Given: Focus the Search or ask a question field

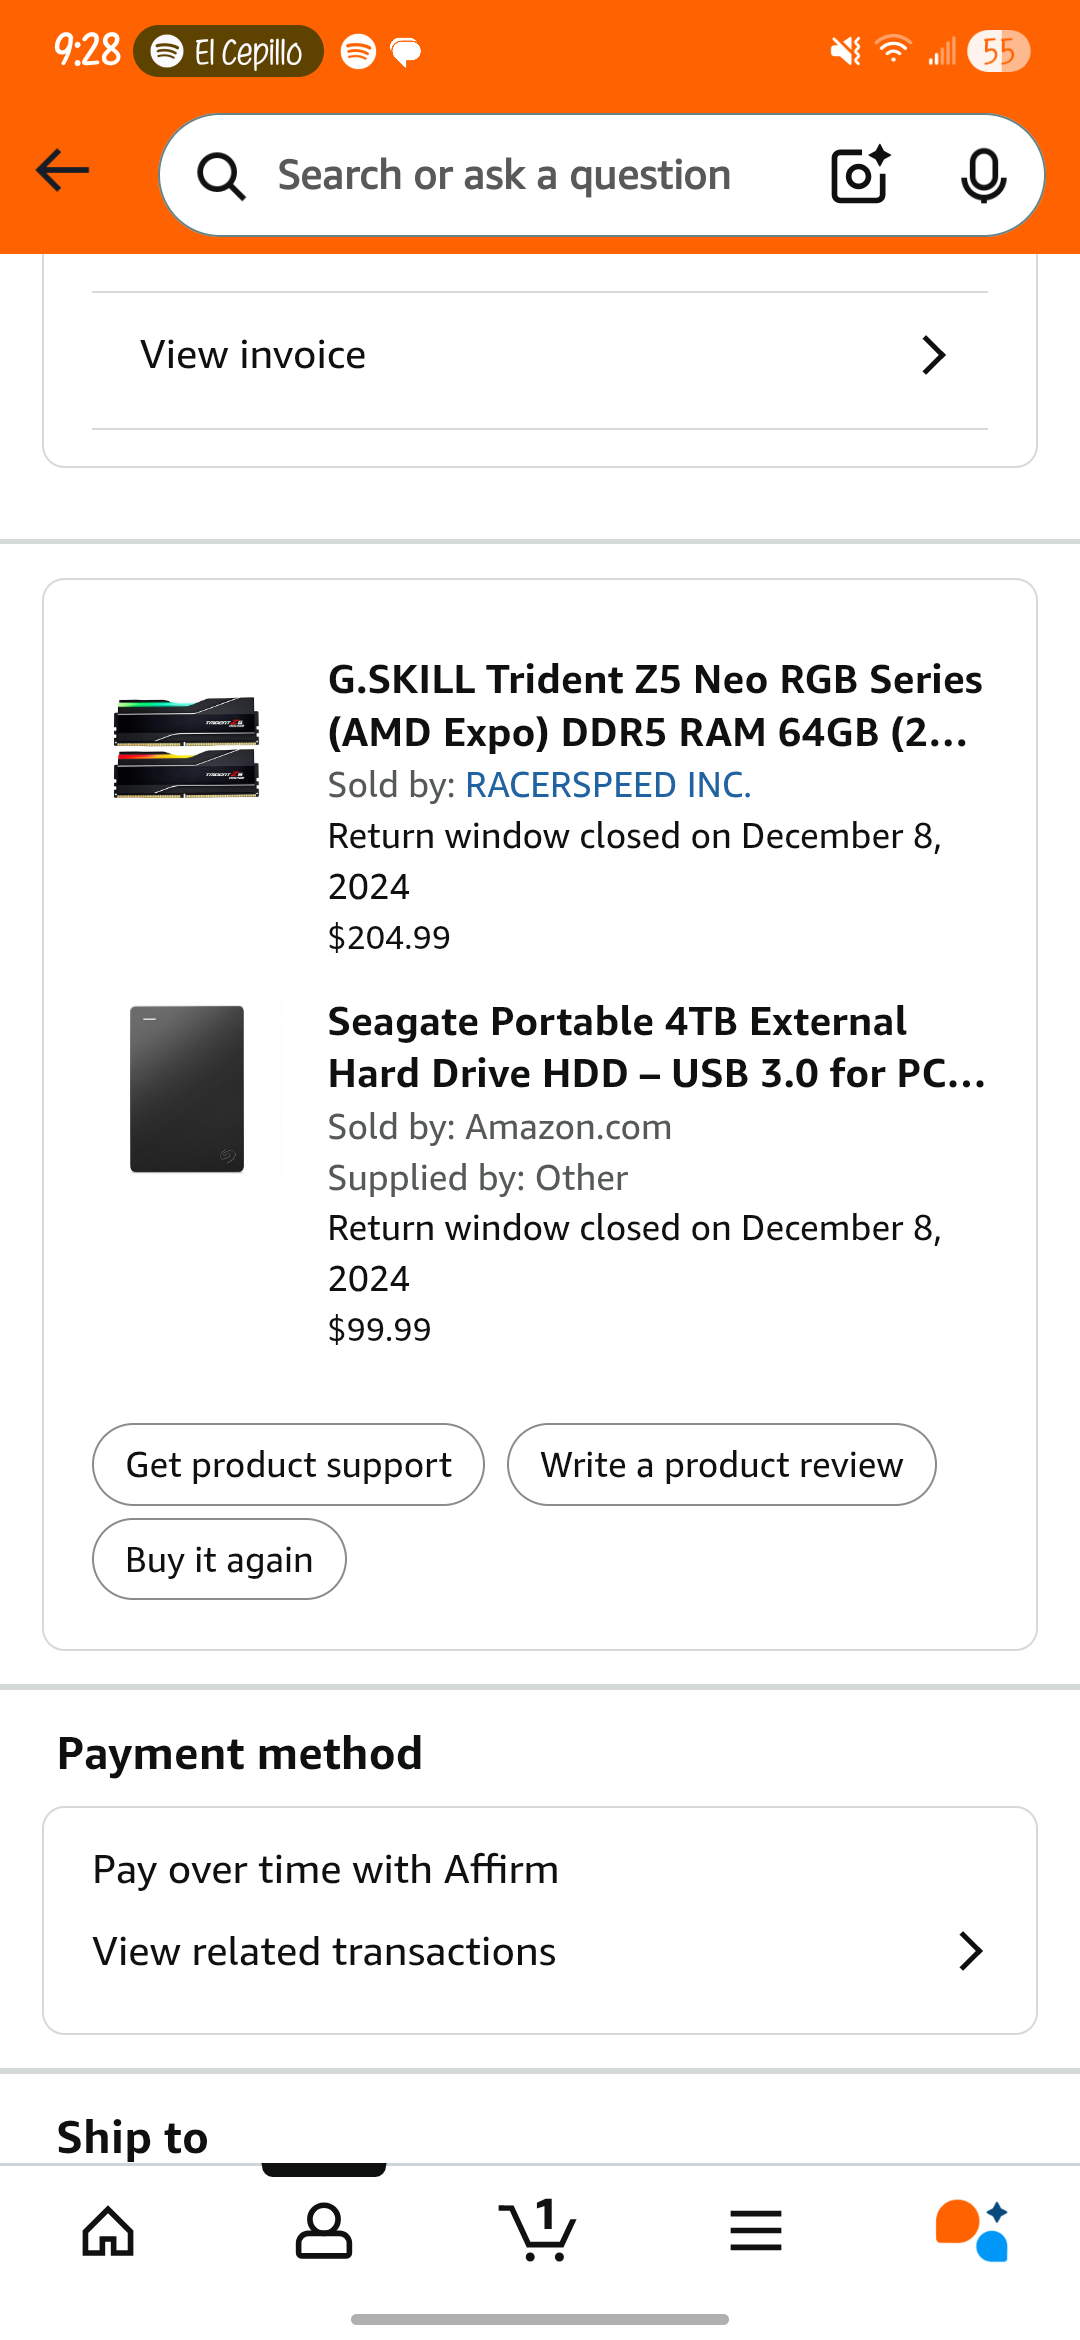Looking at the screenshot, I should coord(504,176).
